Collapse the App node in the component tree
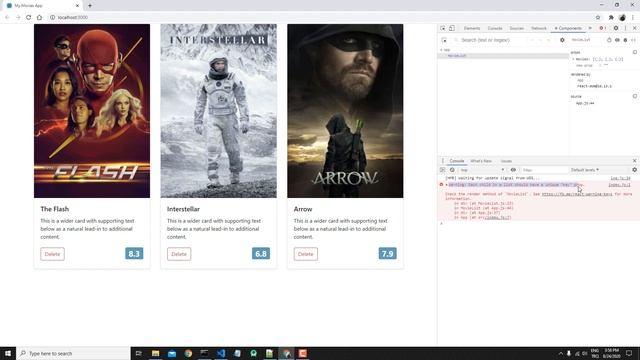 click(441, 50)
